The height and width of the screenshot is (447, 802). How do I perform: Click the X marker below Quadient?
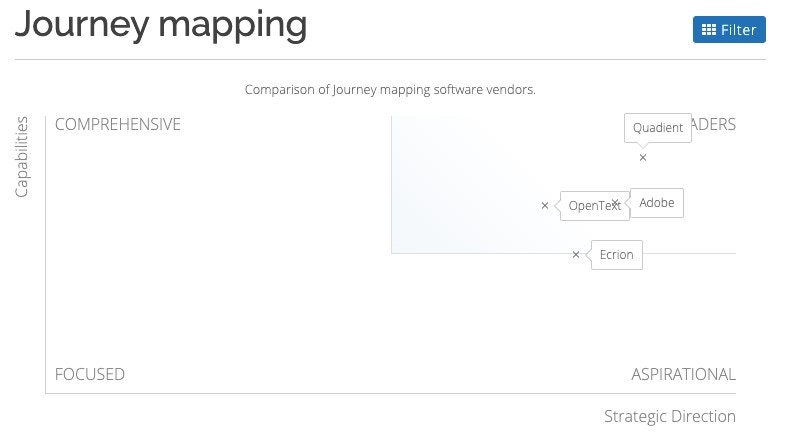tap(643, 158)
